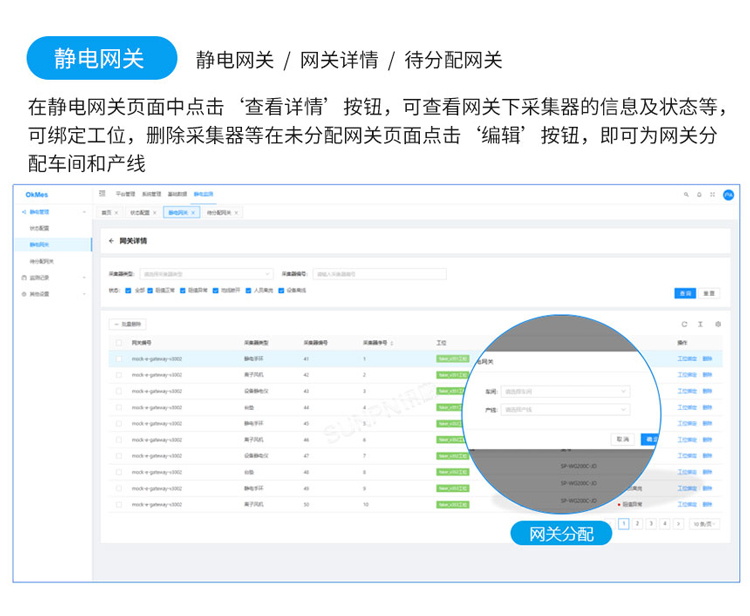This screenshot has width=750, height=616.
Task: Check the select-all checkbox in the table header
Action: coord(119,342)
